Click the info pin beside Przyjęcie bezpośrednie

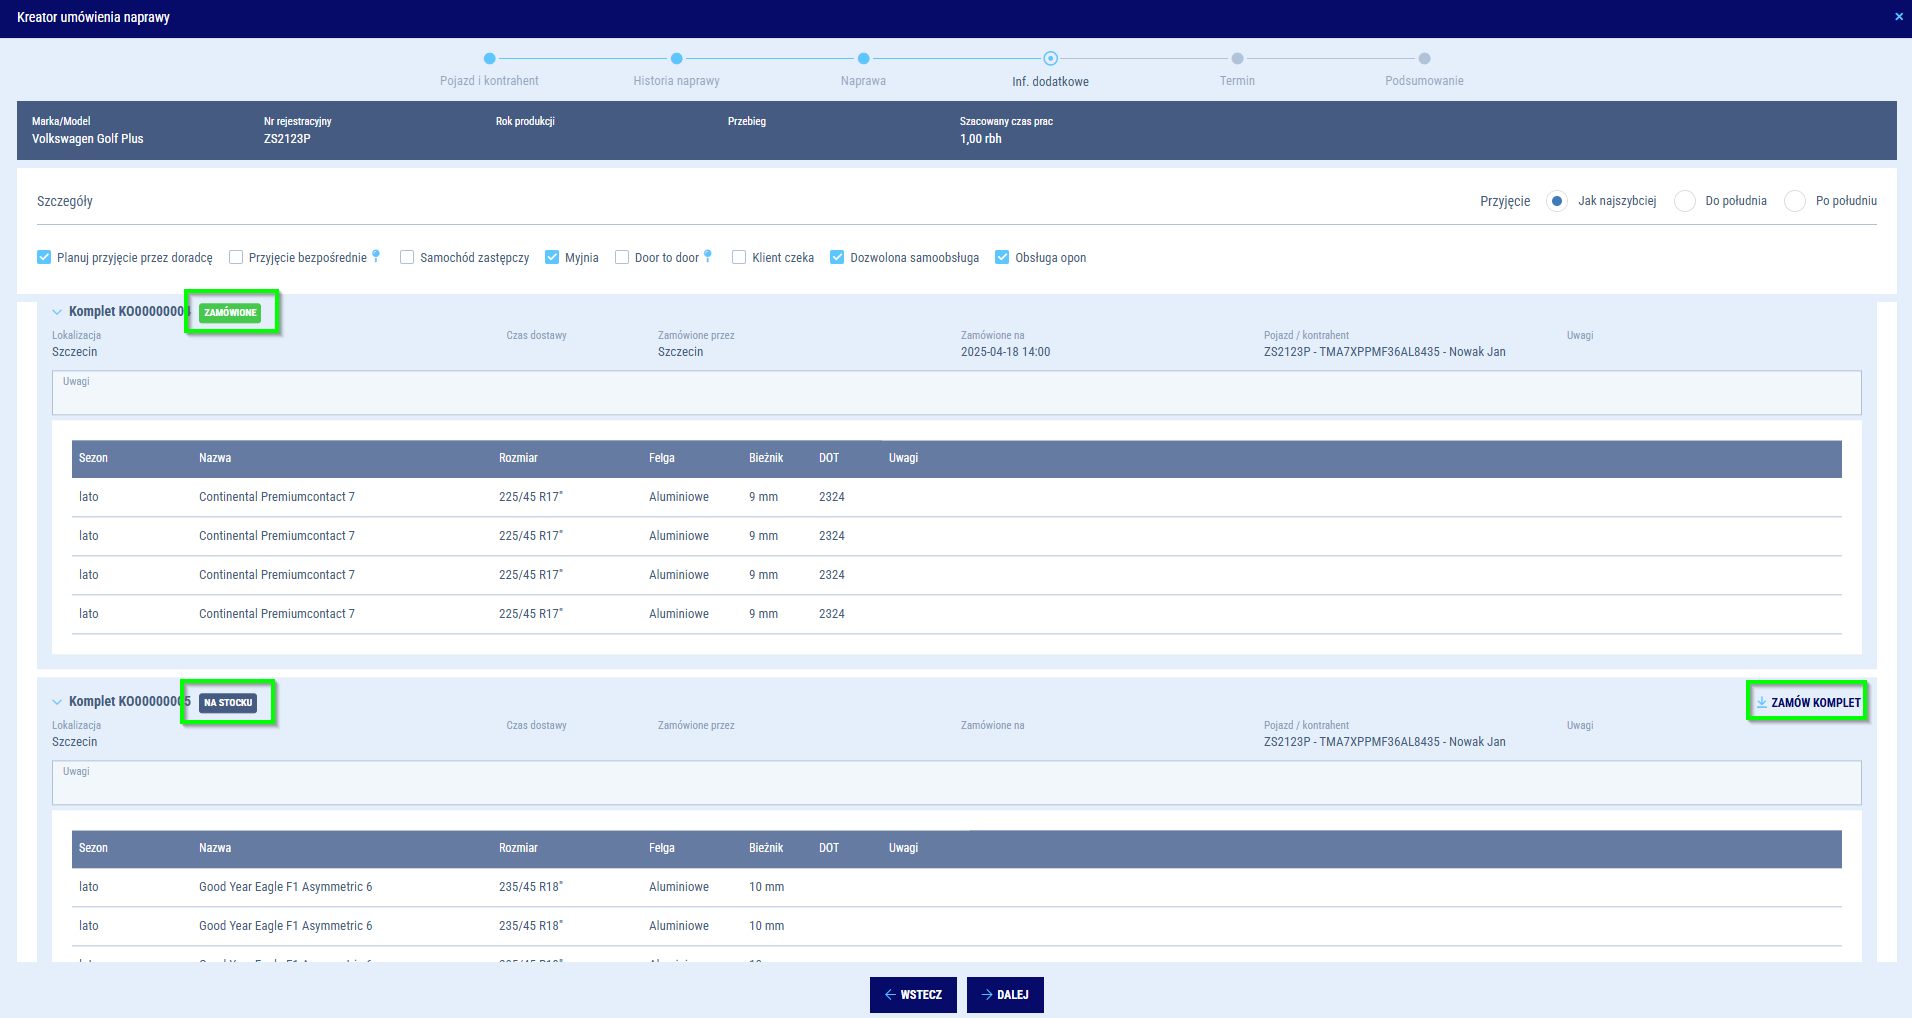click(x=376, y=256)
